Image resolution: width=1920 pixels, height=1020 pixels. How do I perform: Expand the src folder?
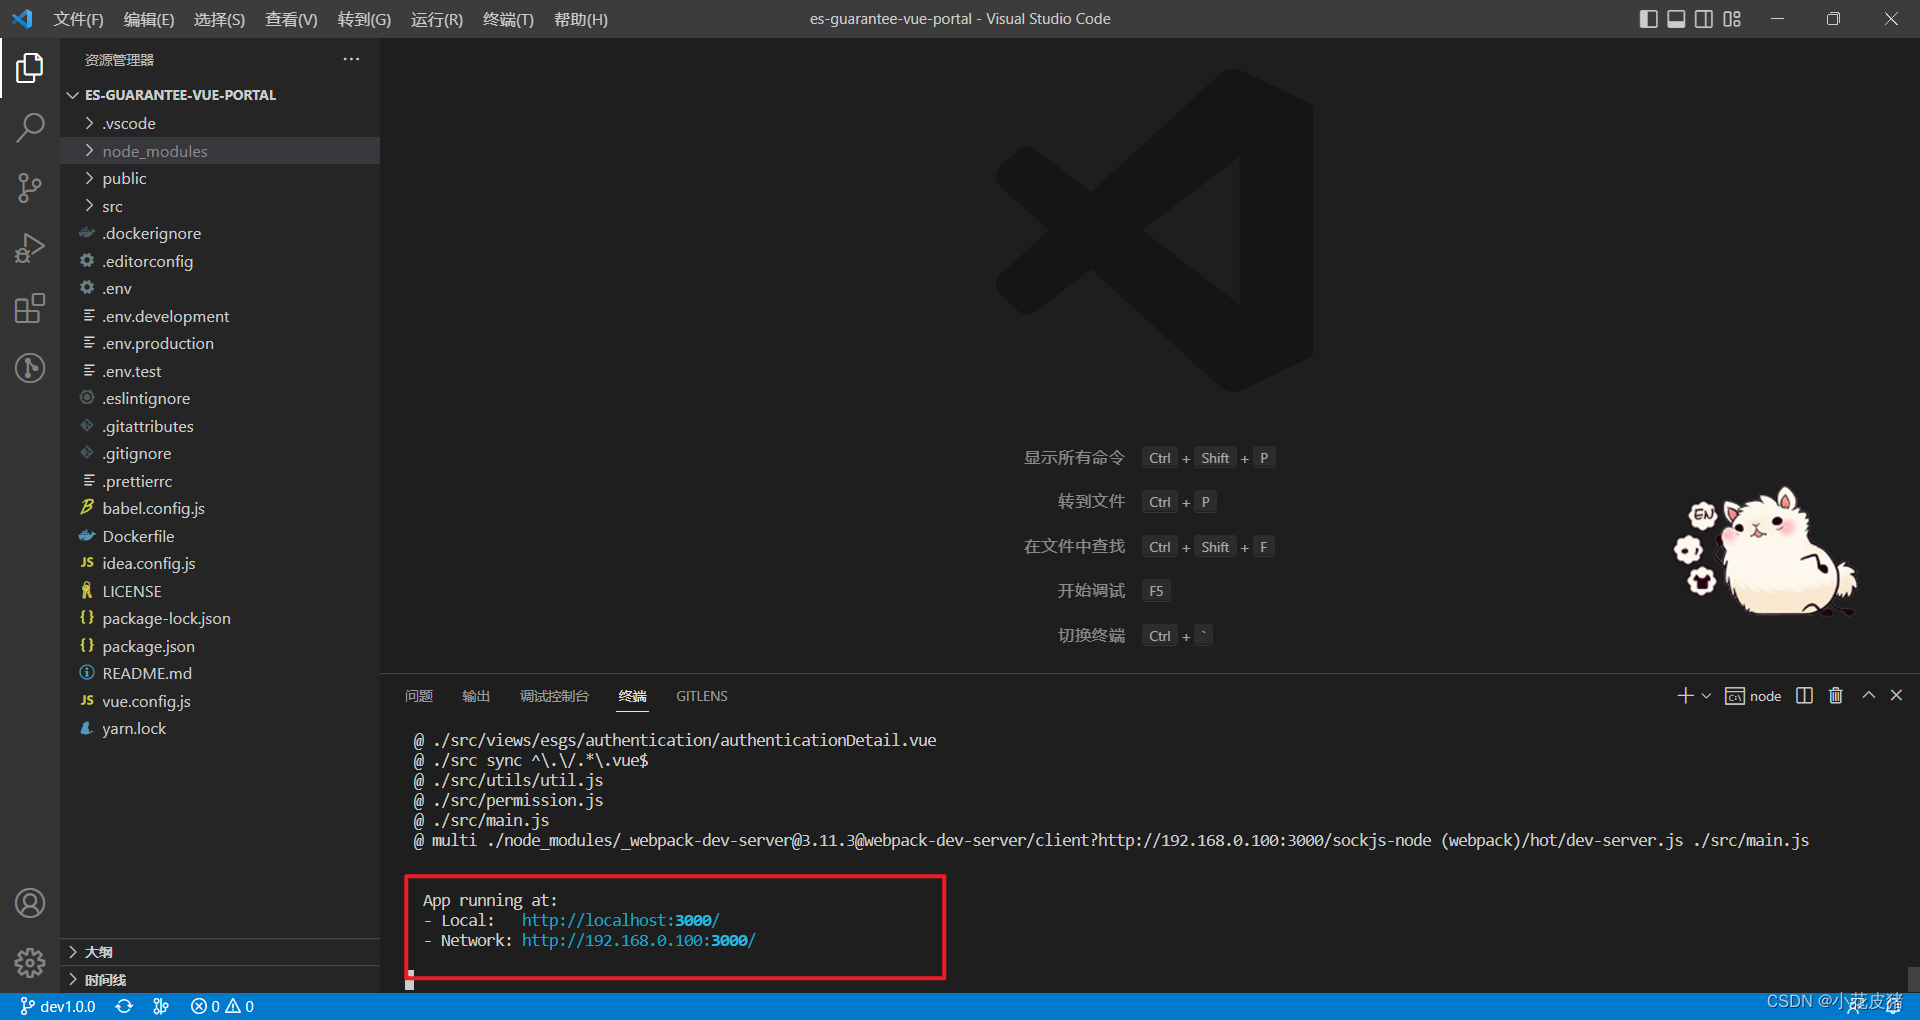pos(112,206)
